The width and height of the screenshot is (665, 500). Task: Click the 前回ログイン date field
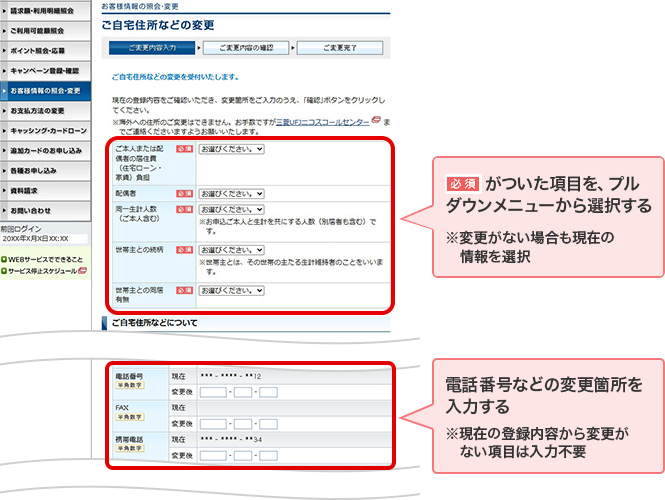(44, 239)
